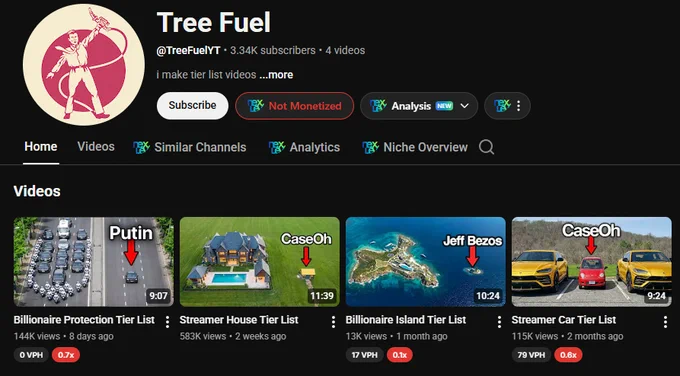Open the NexLev extension three-dot menu button
Viewport: 680px width, 376px height.
click(507, 106)
